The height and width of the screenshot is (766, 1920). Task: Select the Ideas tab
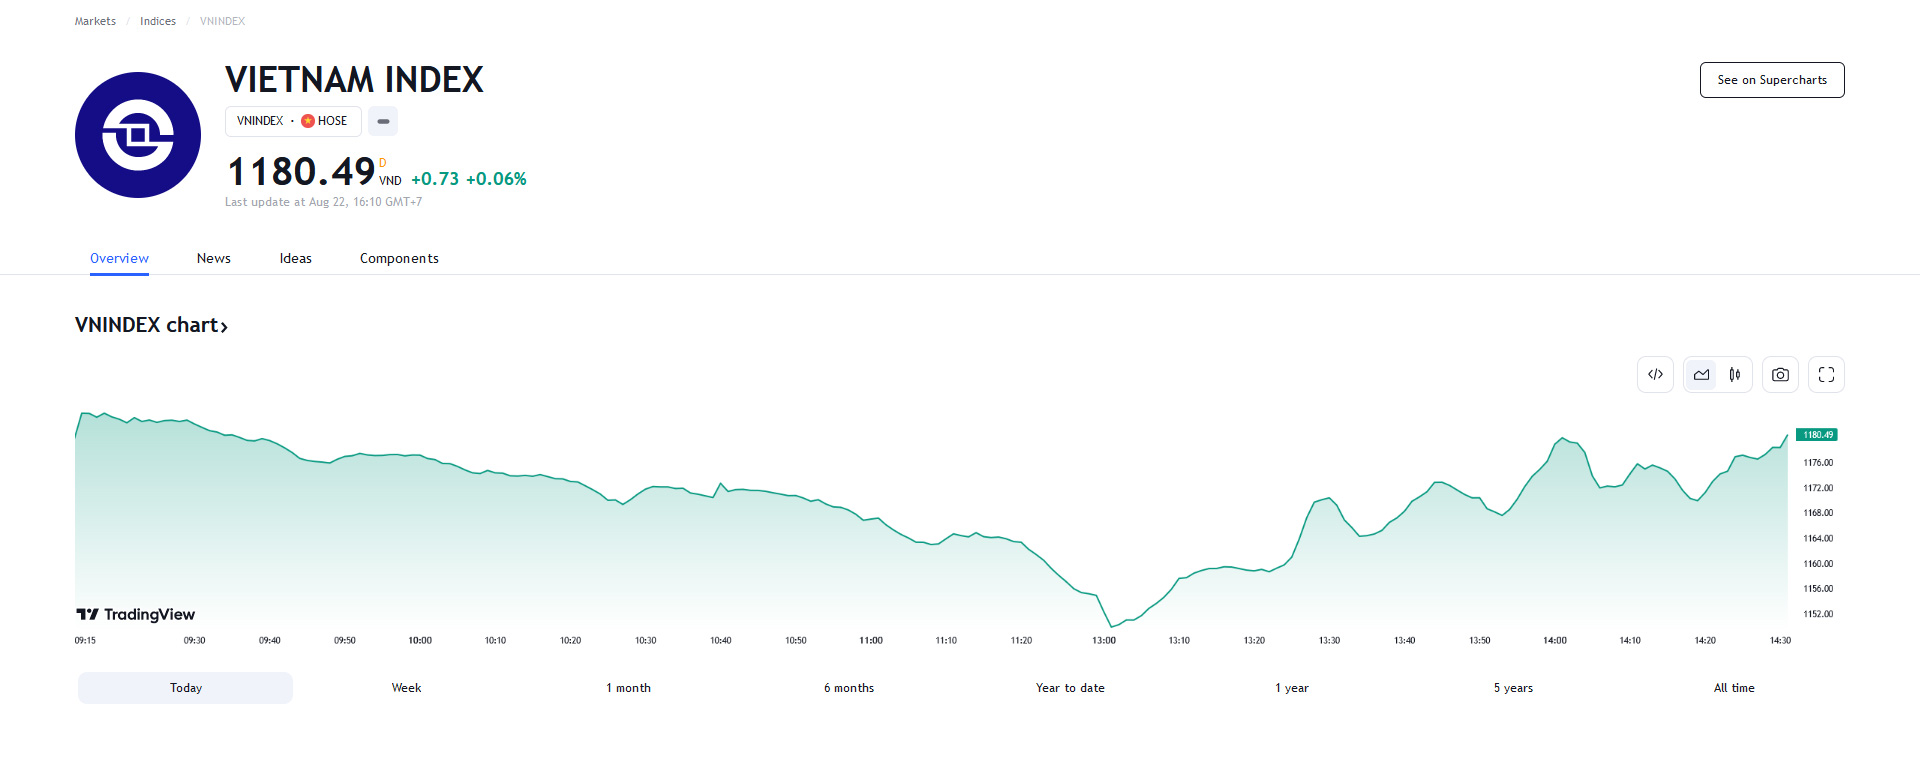[x=296, y=258]
